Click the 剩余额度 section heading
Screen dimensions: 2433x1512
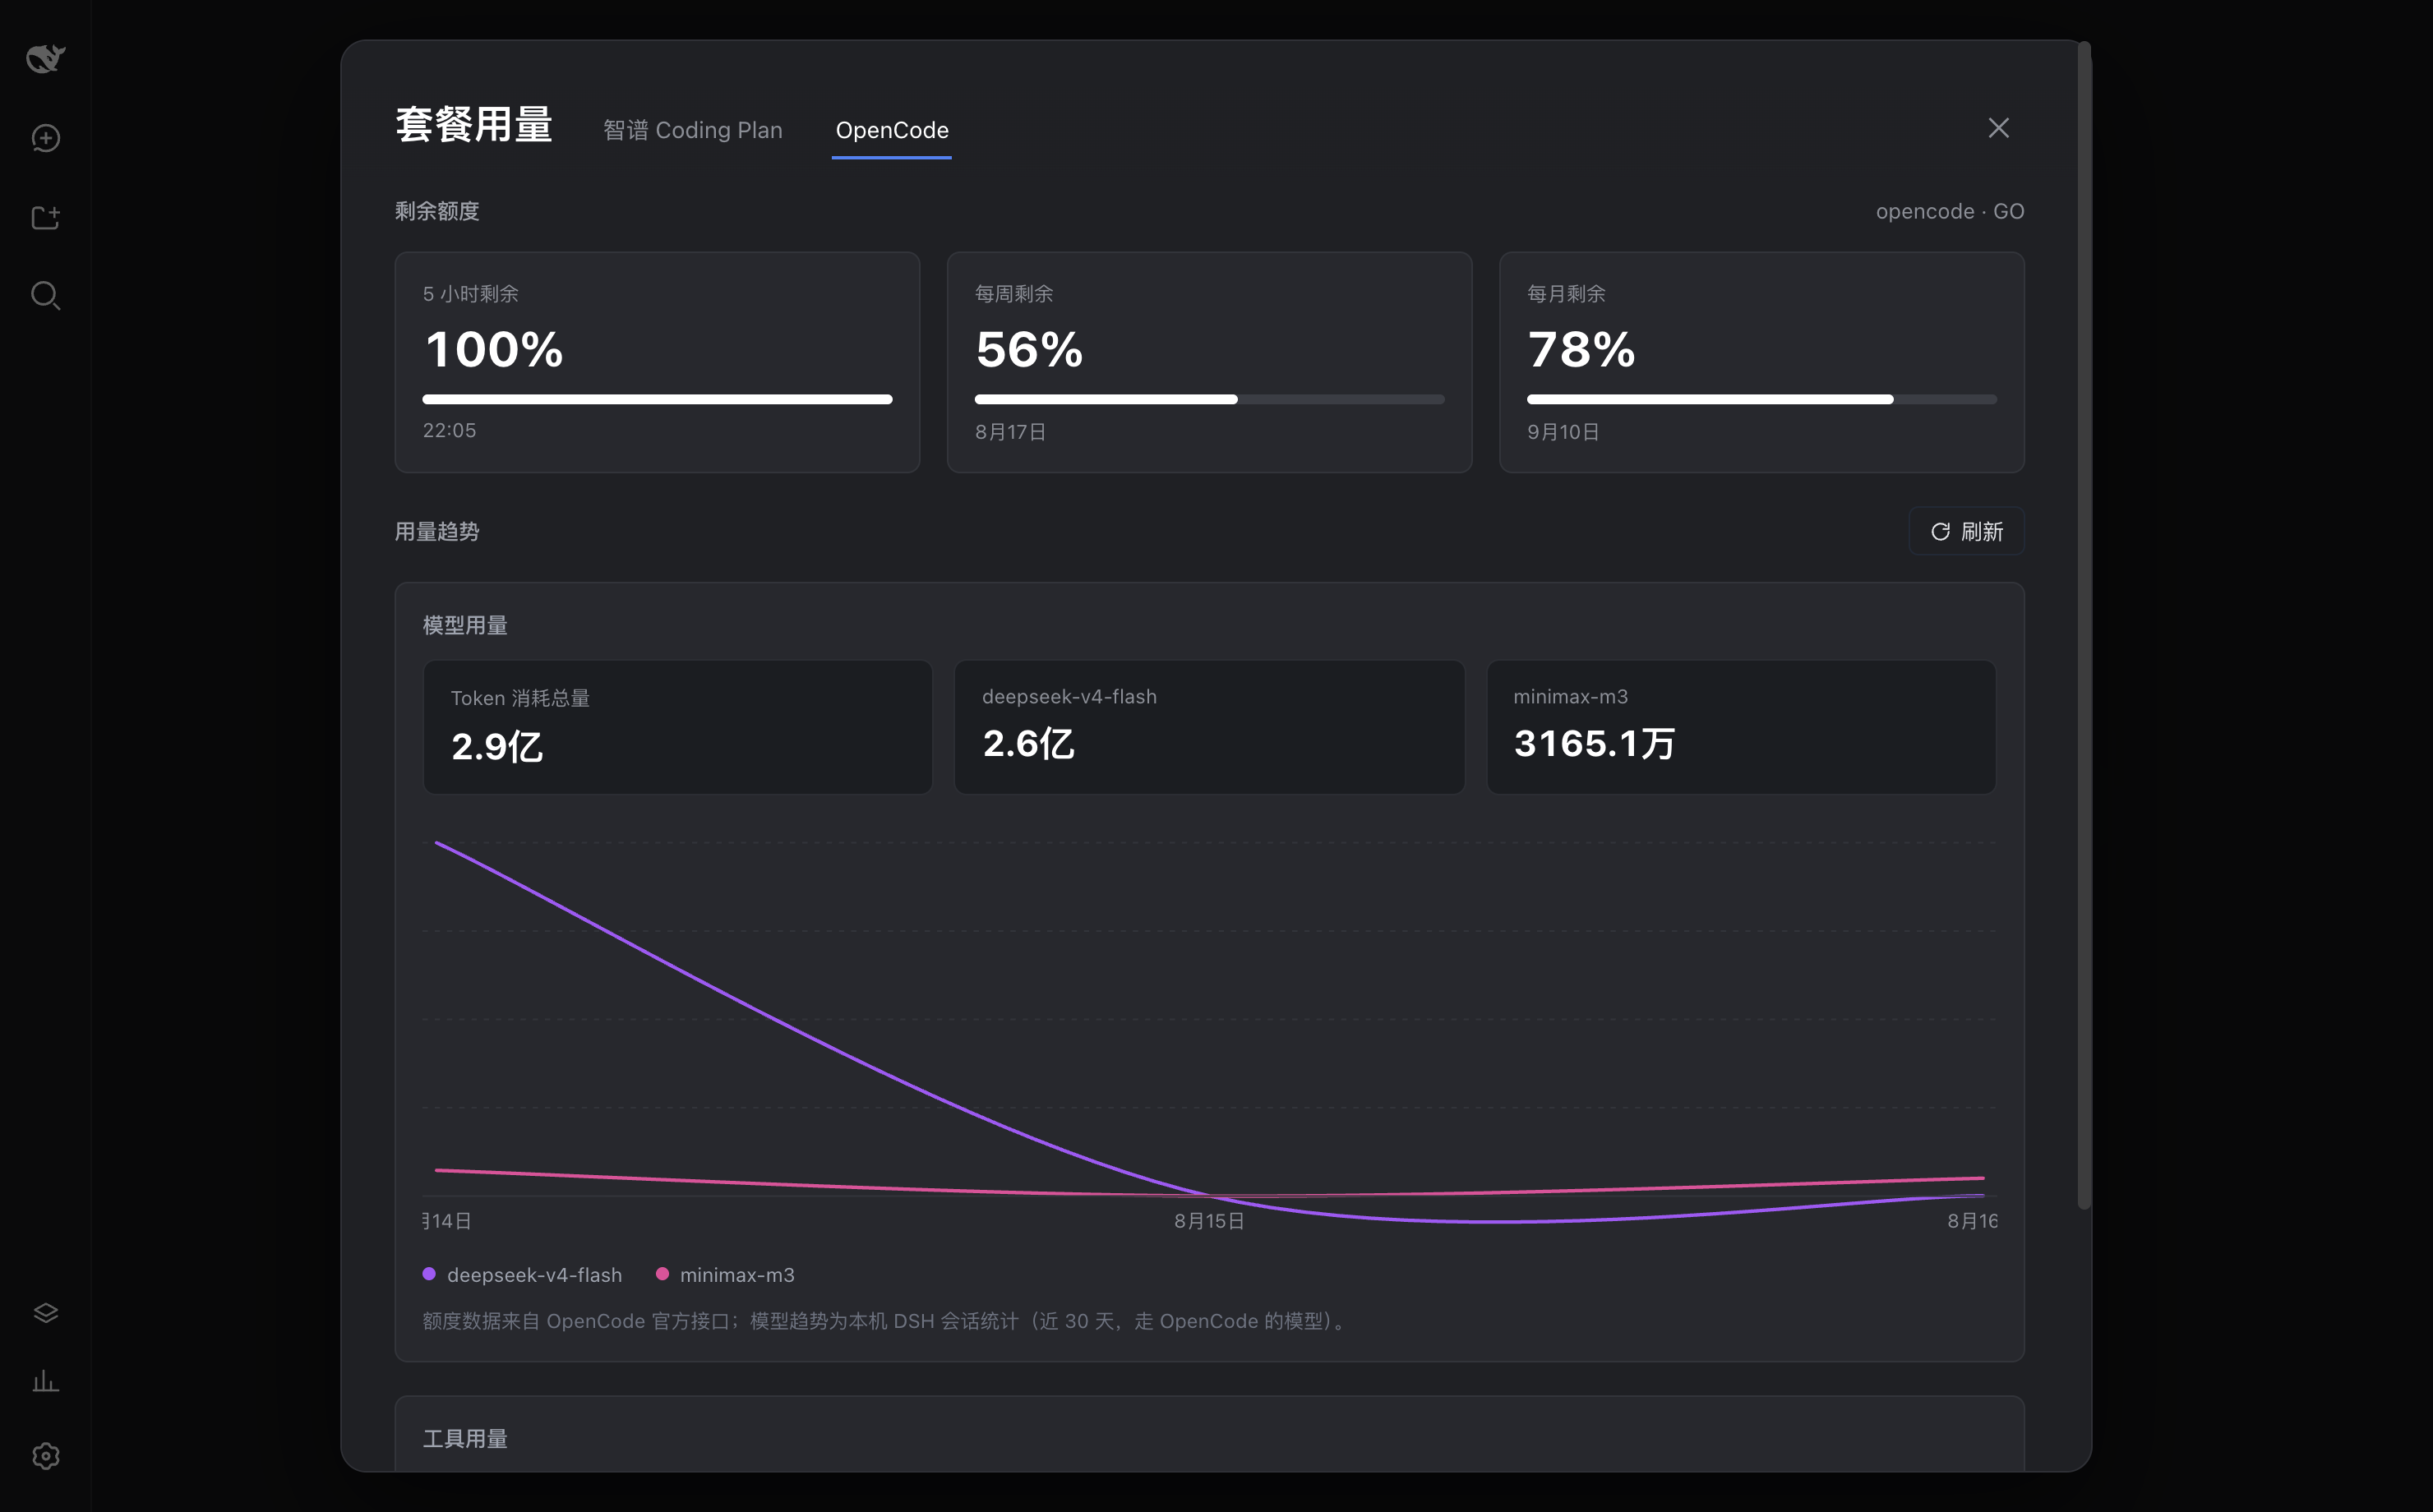coord(437,212)
